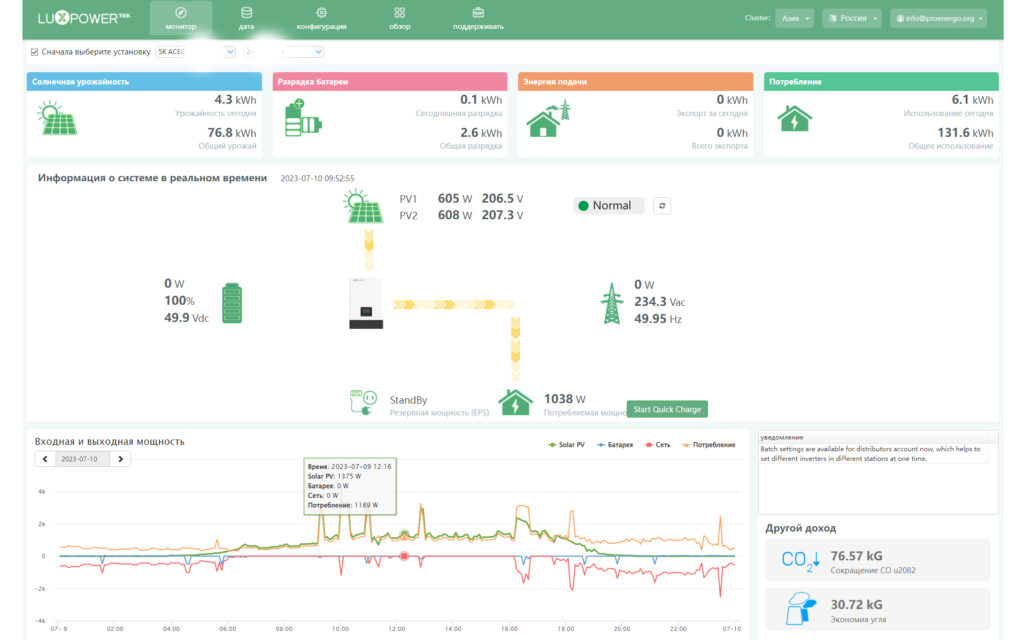
Task: Click the house consumption icon near 1038 W
Action: tap(515, 402)
